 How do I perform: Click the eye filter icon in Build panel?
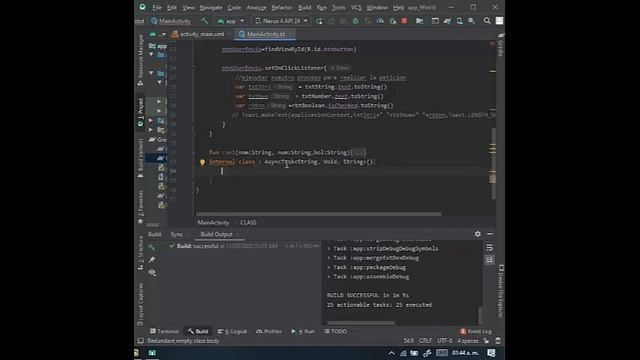point(152,272)
